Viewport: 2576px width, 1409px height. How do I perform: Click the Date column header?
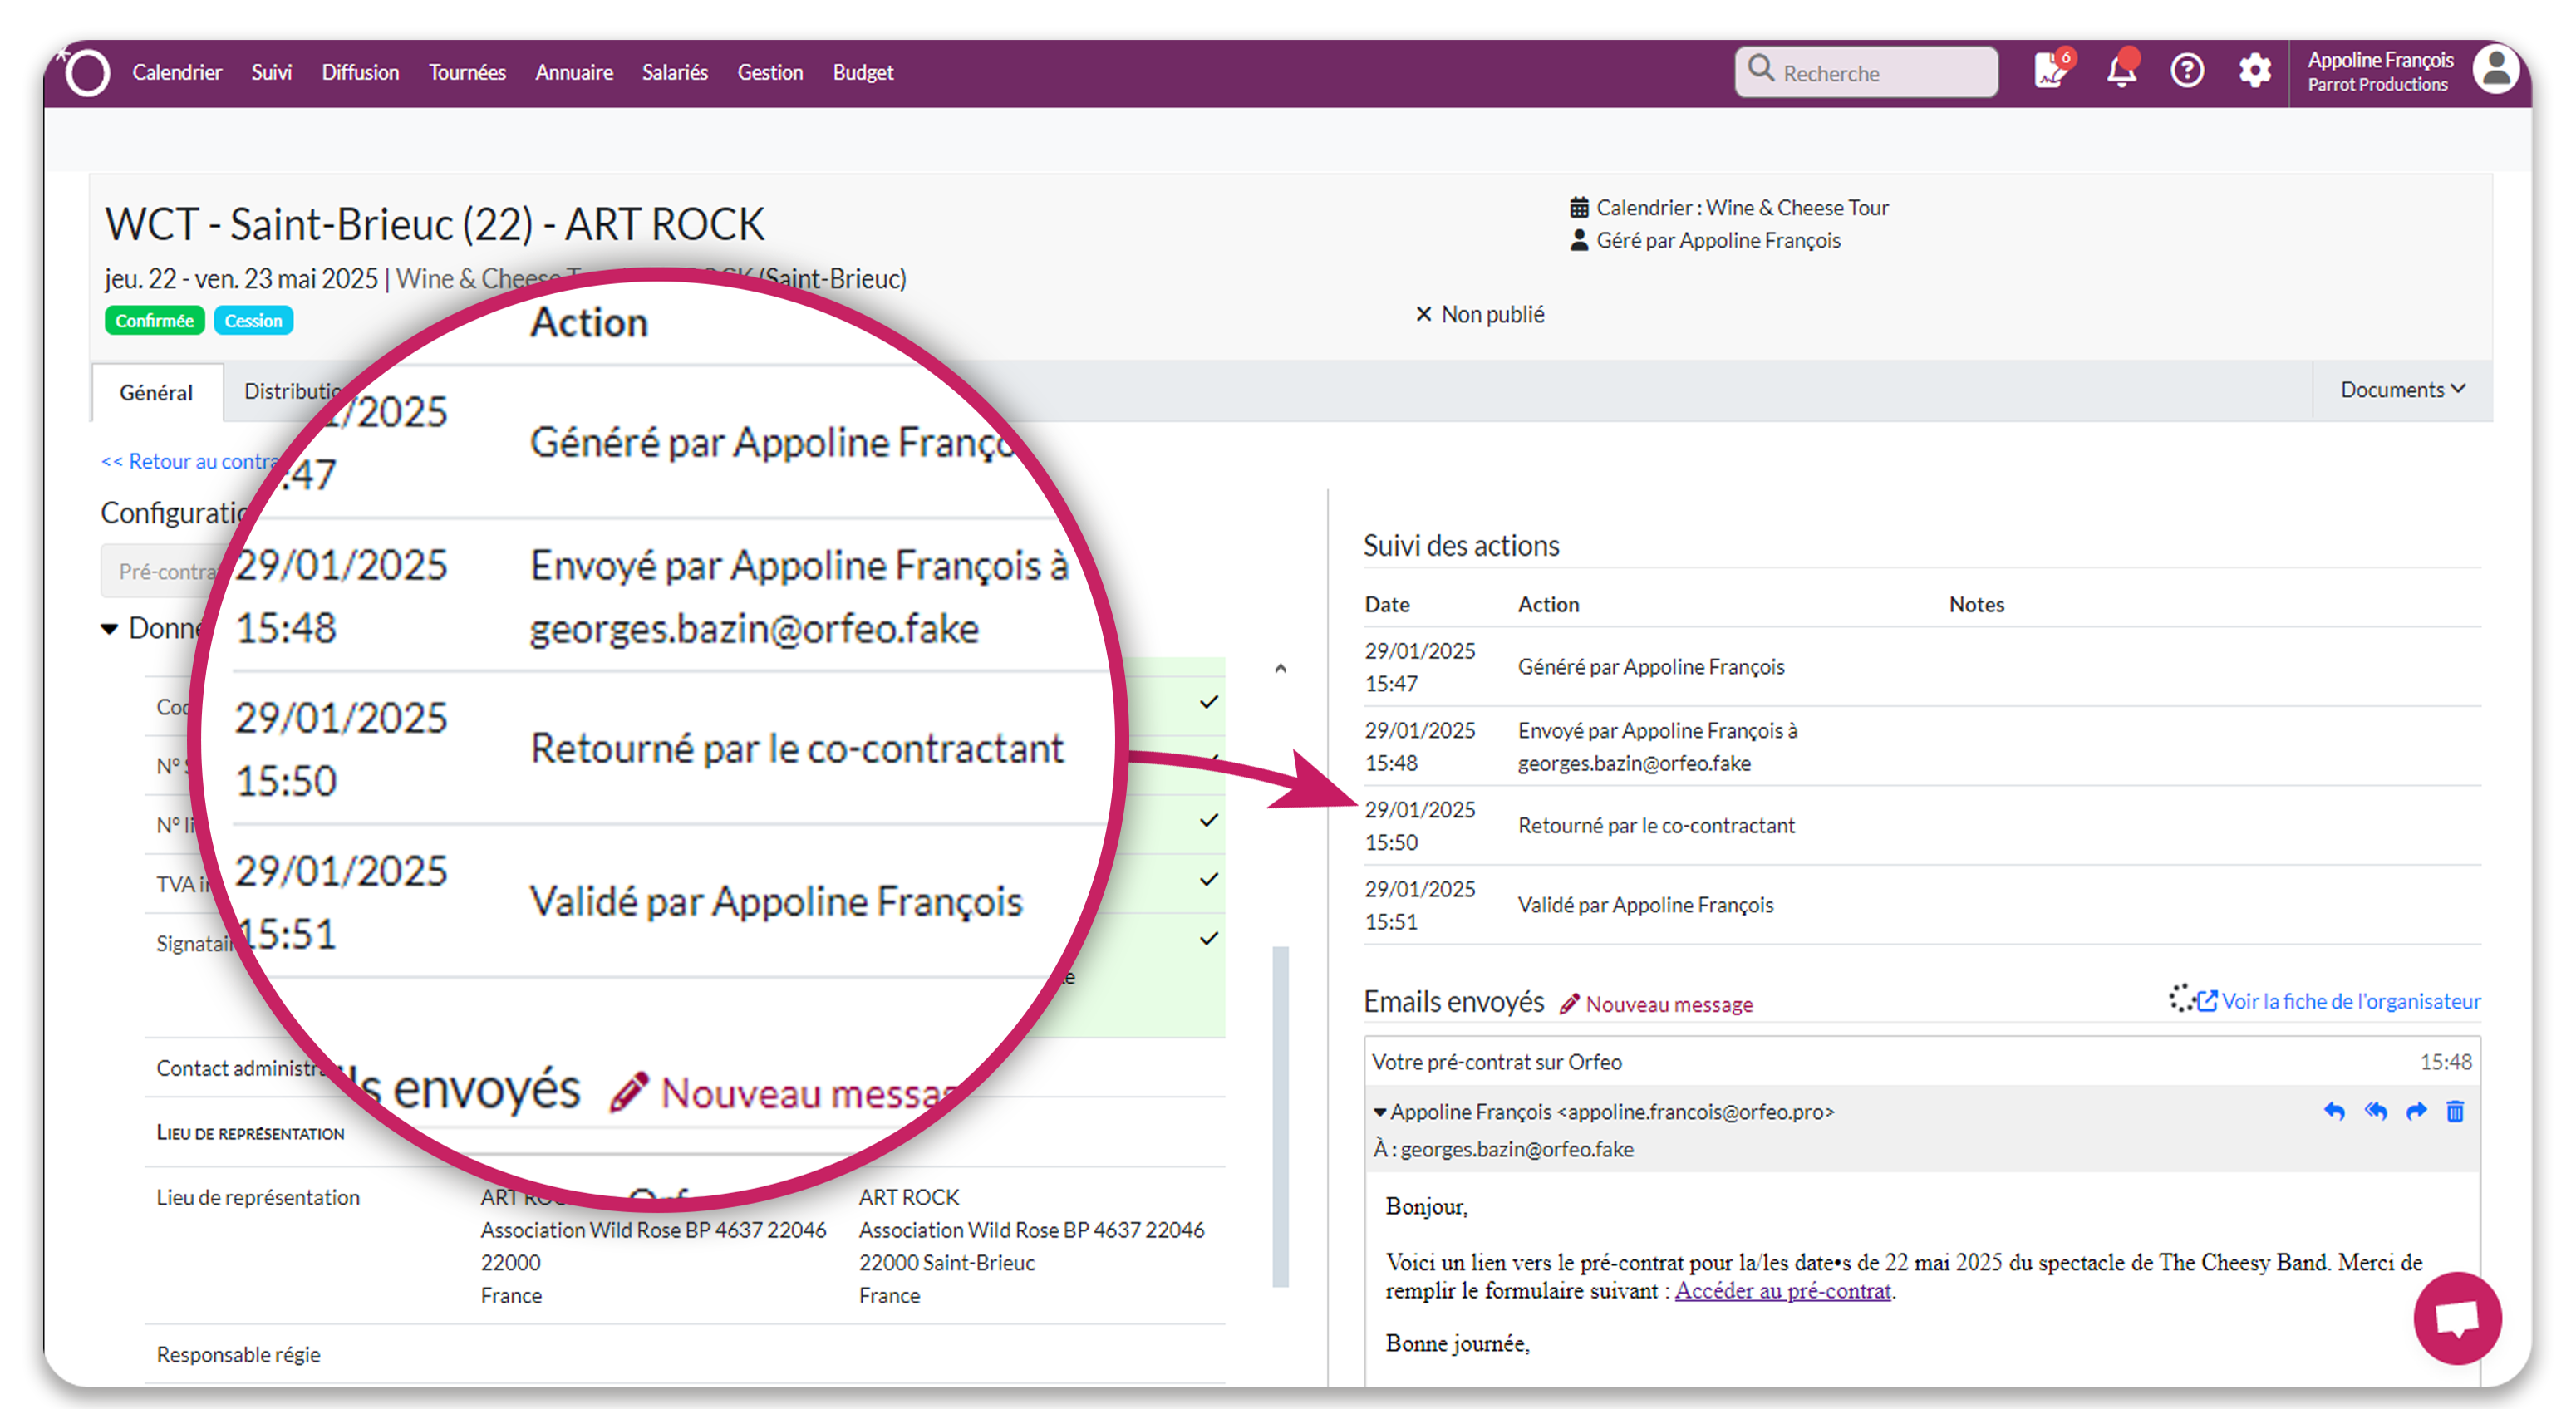[x=1387, y=605]
